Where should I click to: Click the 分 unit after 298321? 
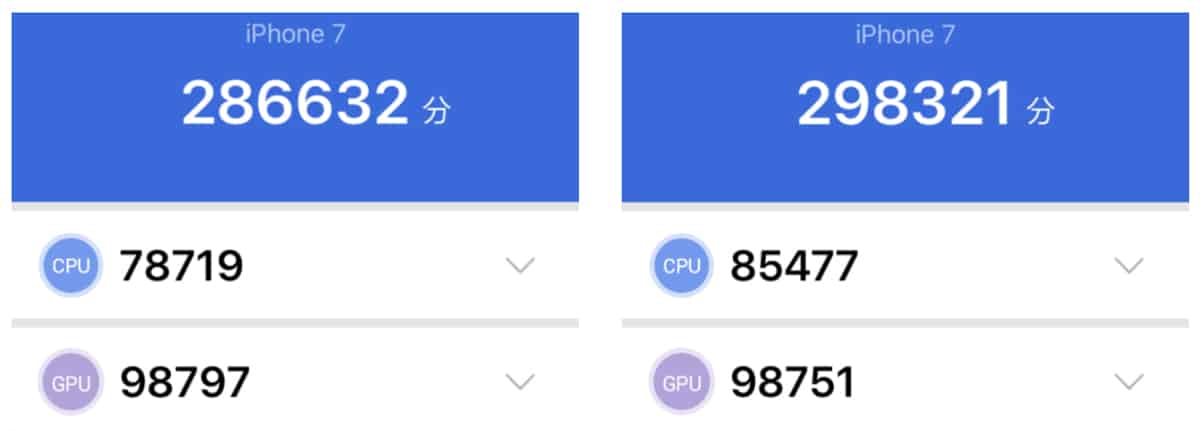click(x=1040, y=110)
